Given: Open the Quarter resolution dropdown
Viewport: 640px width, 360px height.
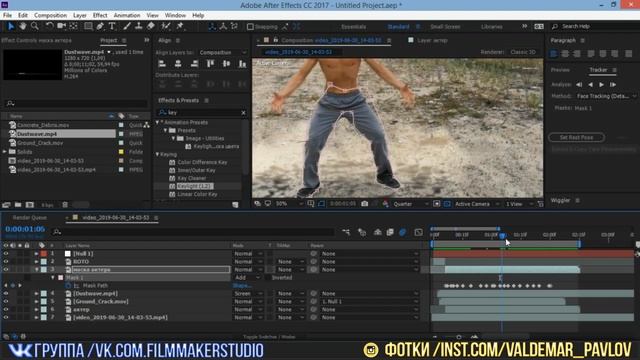Looking at the screenshot, I should (410, 204).
